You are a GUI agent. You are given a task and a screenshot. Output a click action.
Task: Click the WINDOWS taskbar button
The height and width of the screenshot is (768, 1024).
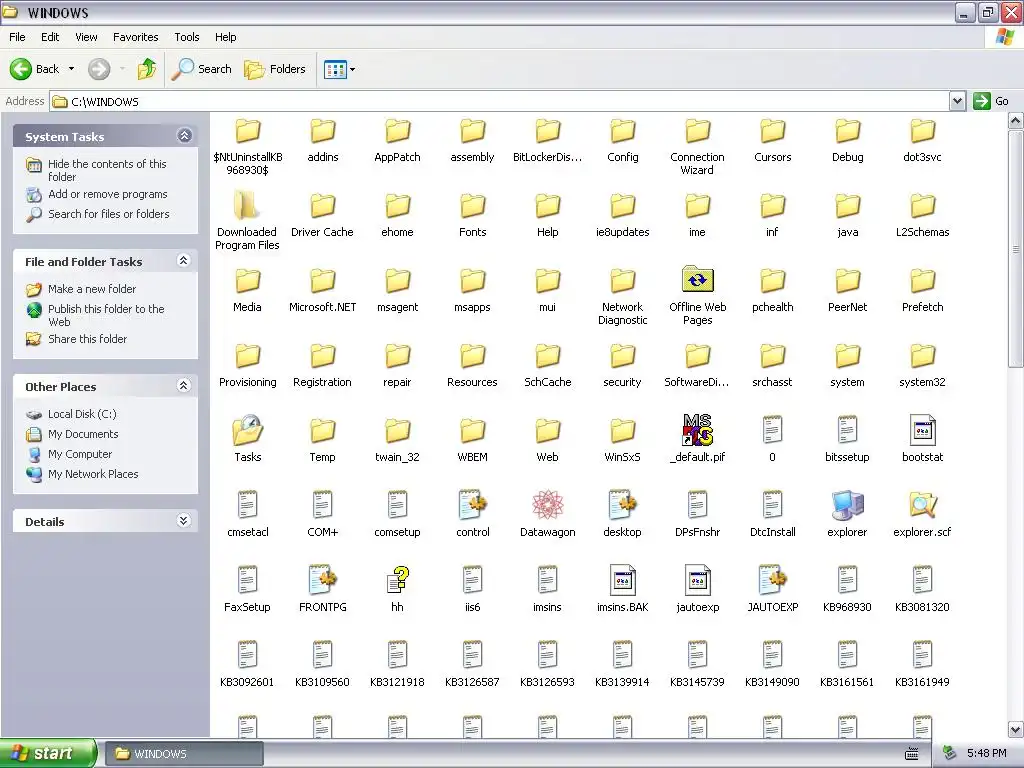coord(184,754)
